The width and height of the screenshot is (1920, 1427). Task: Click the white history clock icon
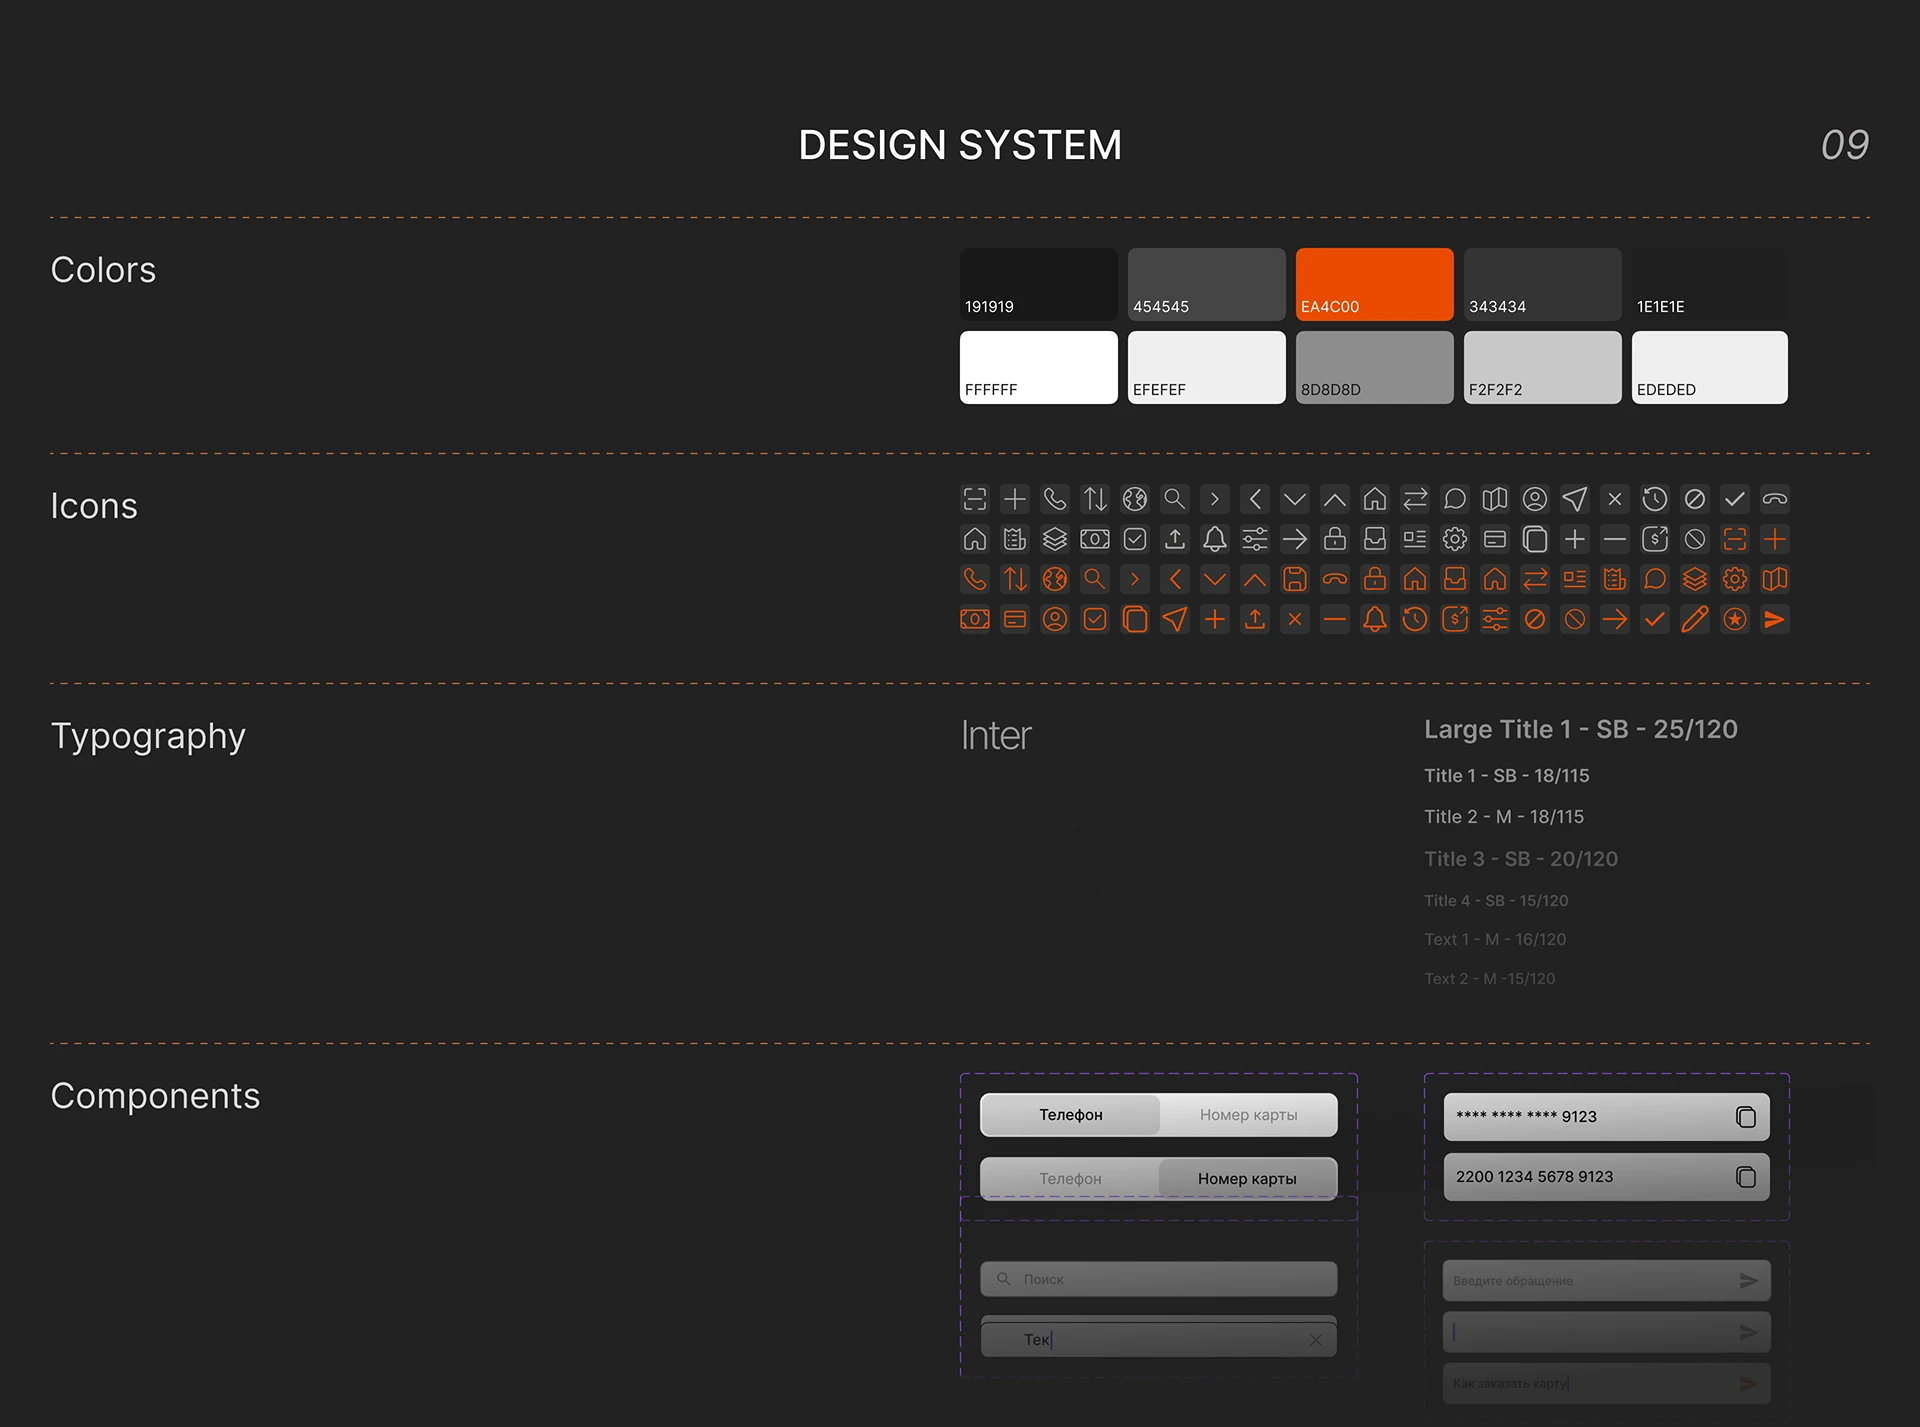click(x=1655, y=499)
